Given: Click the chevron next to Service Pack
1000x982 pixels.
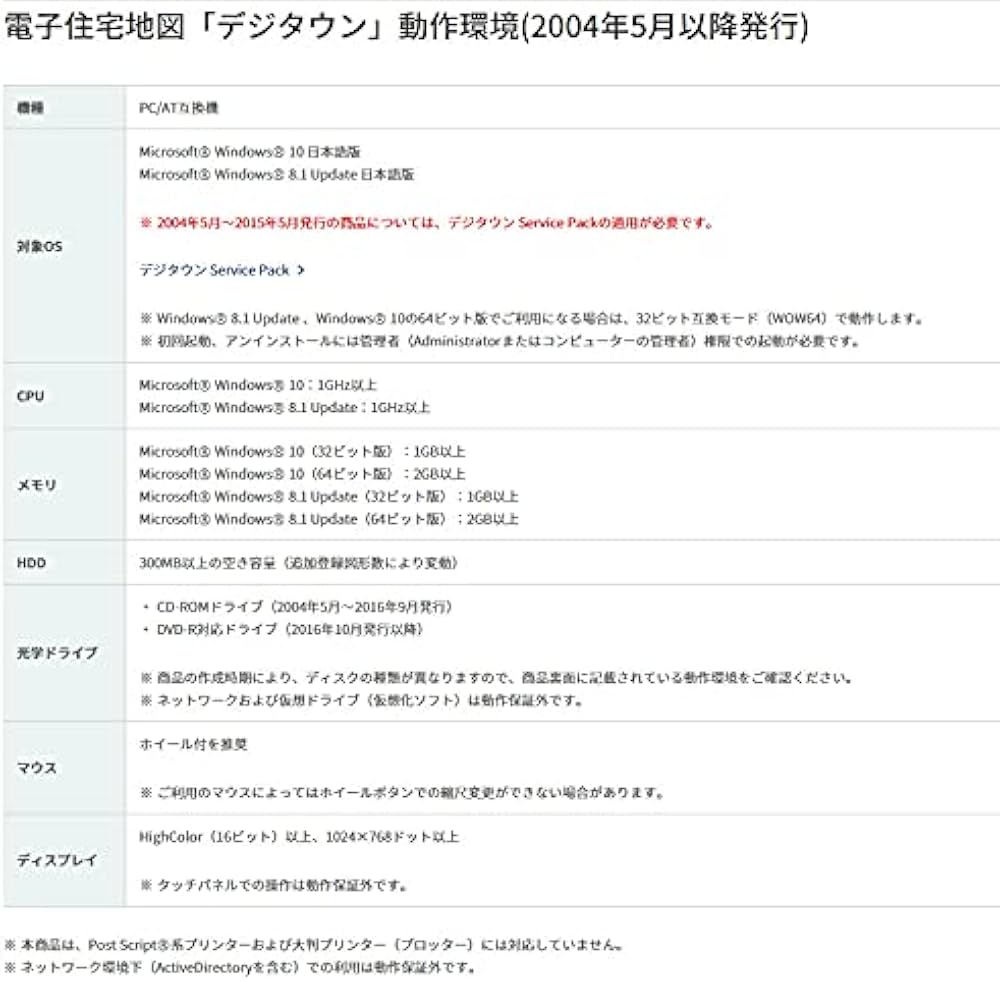Looking at the screenshot, I should coord(302,269).
